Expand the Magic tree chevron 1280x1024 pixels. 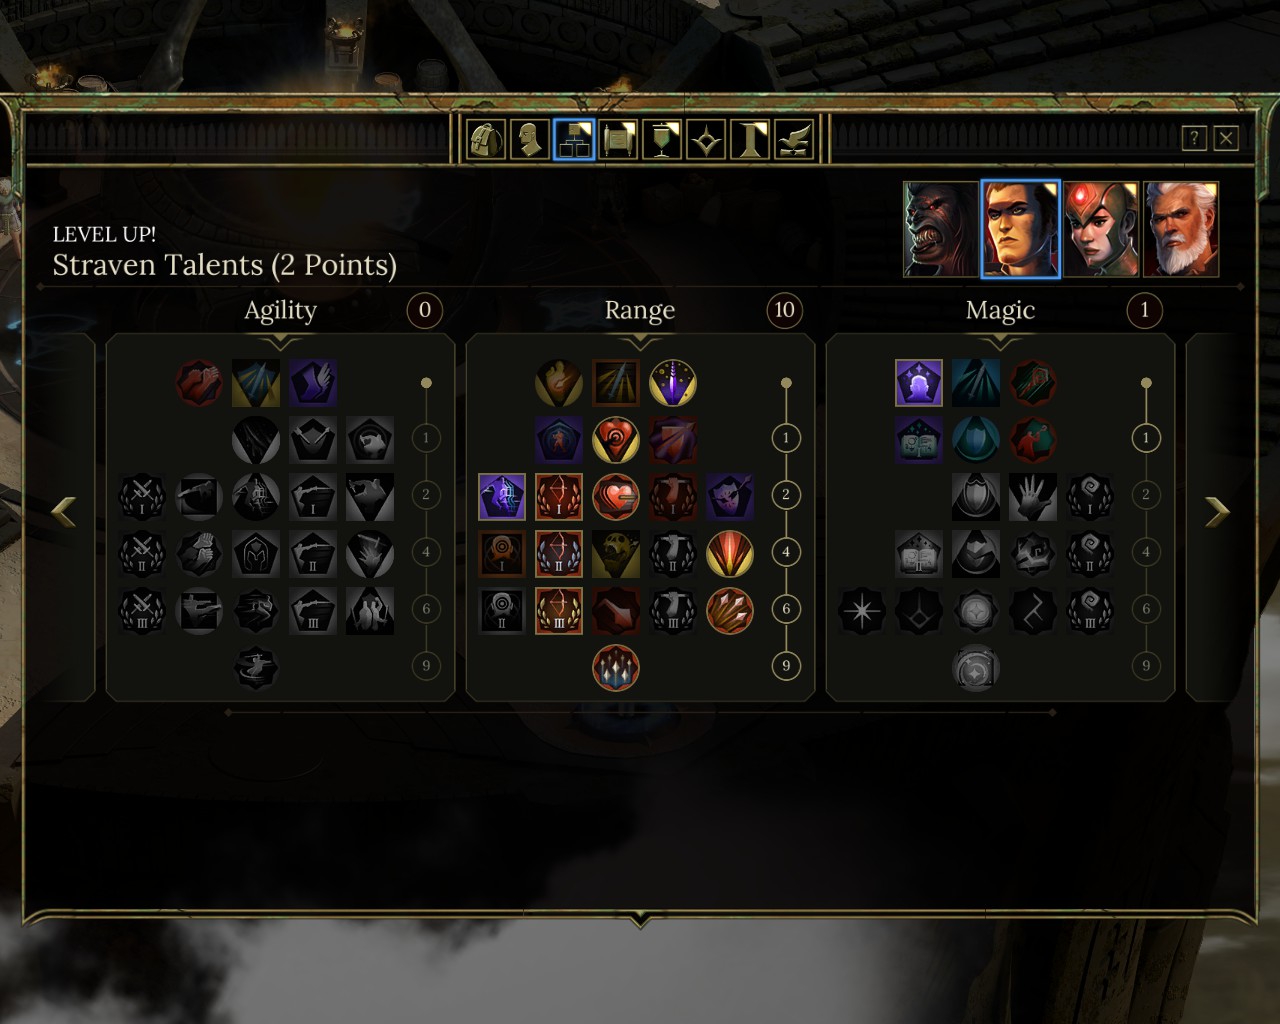tap(1000, 343)
